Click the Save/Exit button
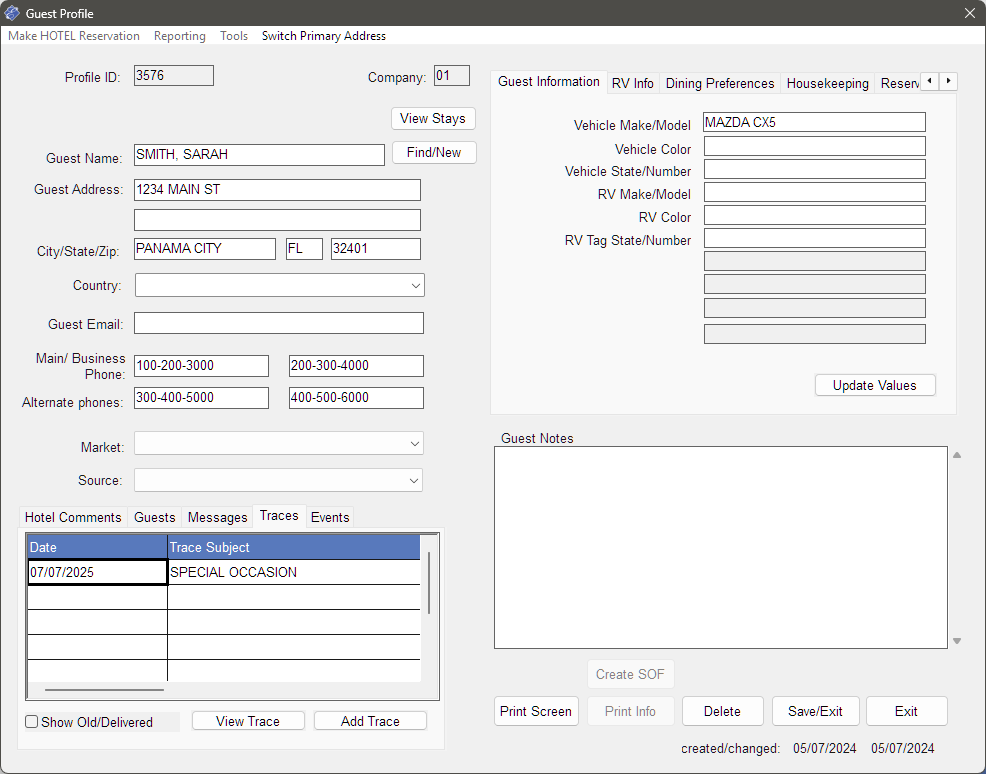Viewport: 986px width, 774px height. pyautogui.click(x=816, y=711)
